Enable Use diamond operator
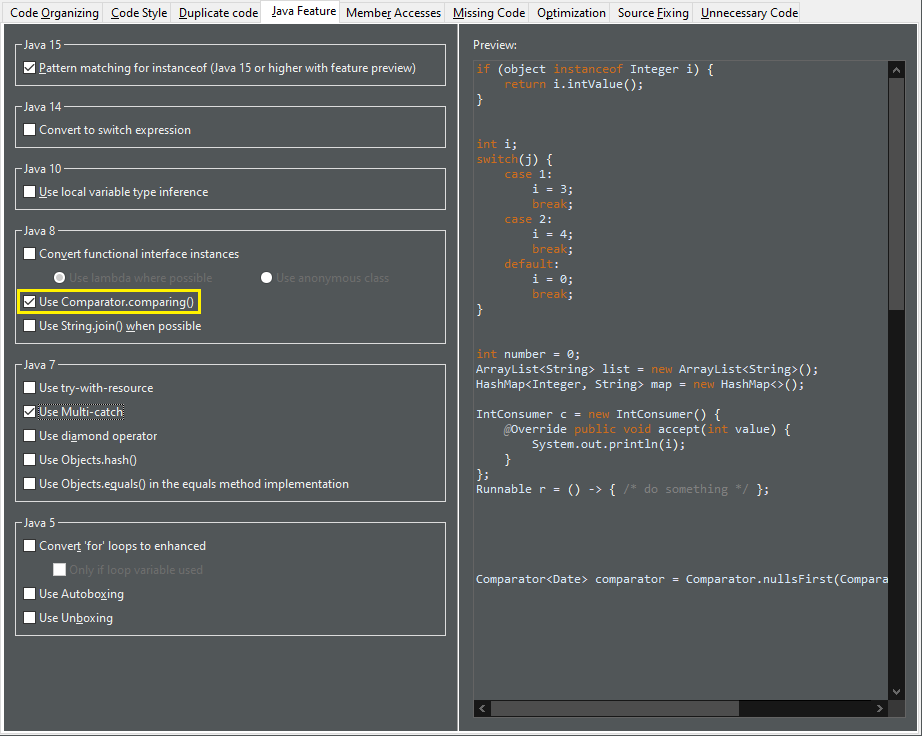This screenshot has width=922, height=736. point(29,436)
